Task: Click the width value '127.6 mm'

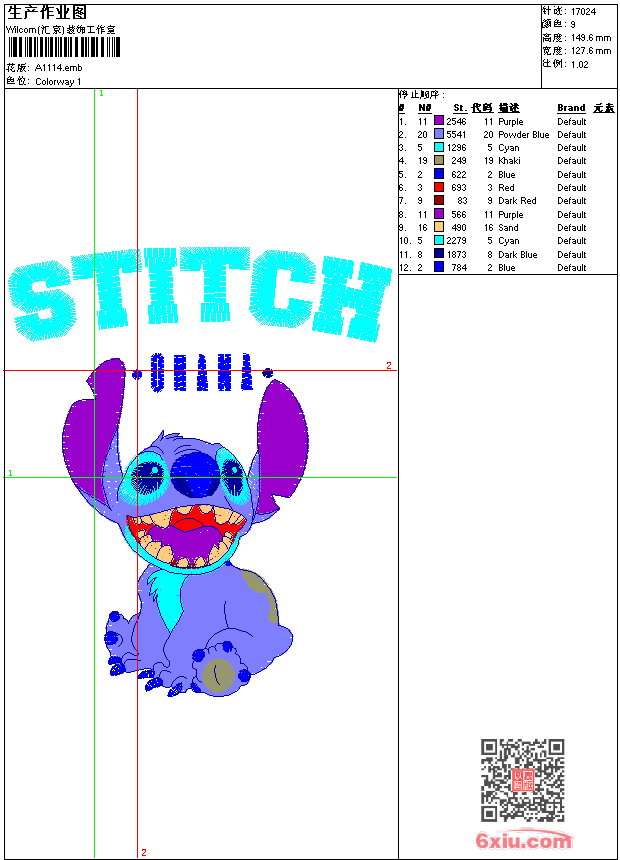Action: click(x=591, y=51)
